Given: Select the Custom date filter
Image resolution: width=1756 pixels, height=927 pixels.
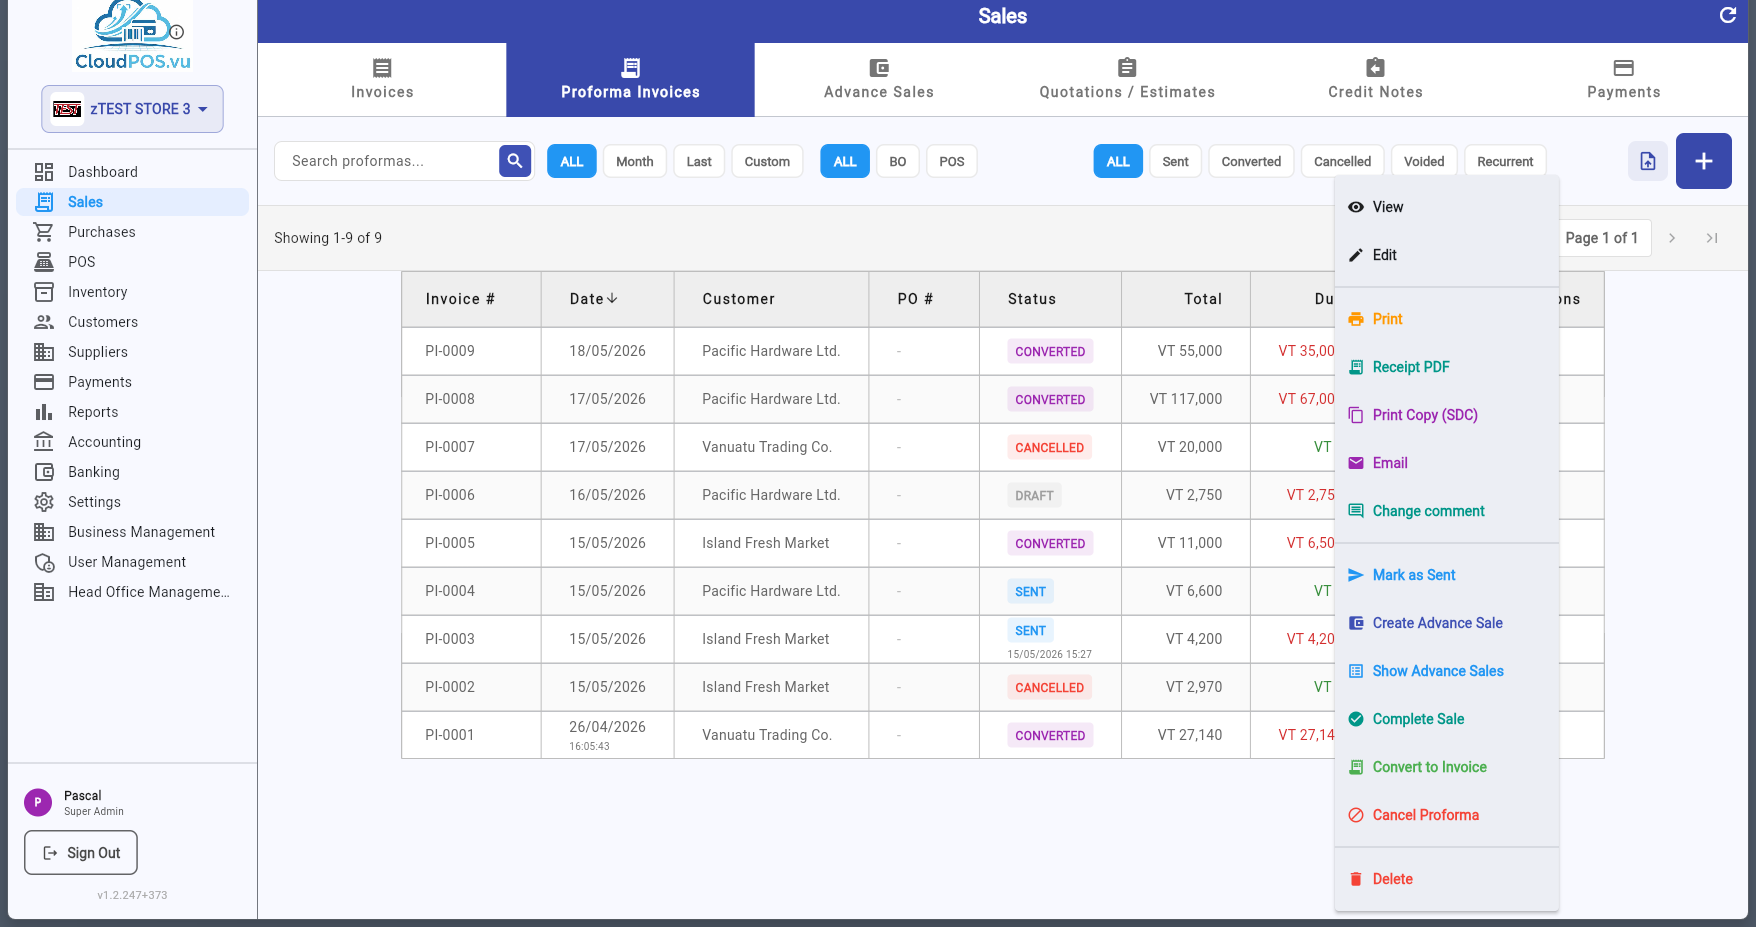Looking at the screenshot, I should 767,161.
